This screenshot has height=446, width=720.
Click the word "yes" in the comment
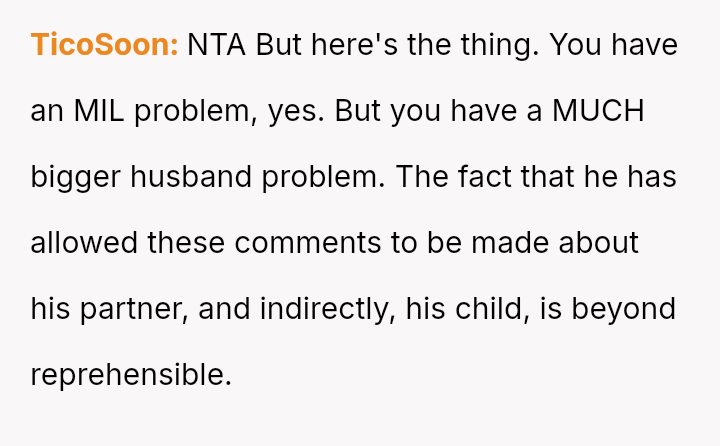294,111
